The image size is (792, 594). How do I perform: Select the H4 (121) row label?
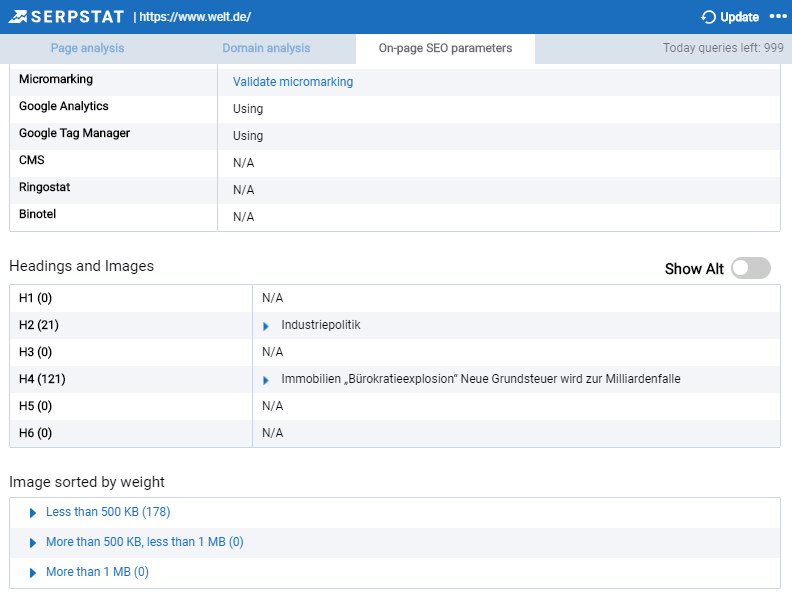click(x=42, y=379)
